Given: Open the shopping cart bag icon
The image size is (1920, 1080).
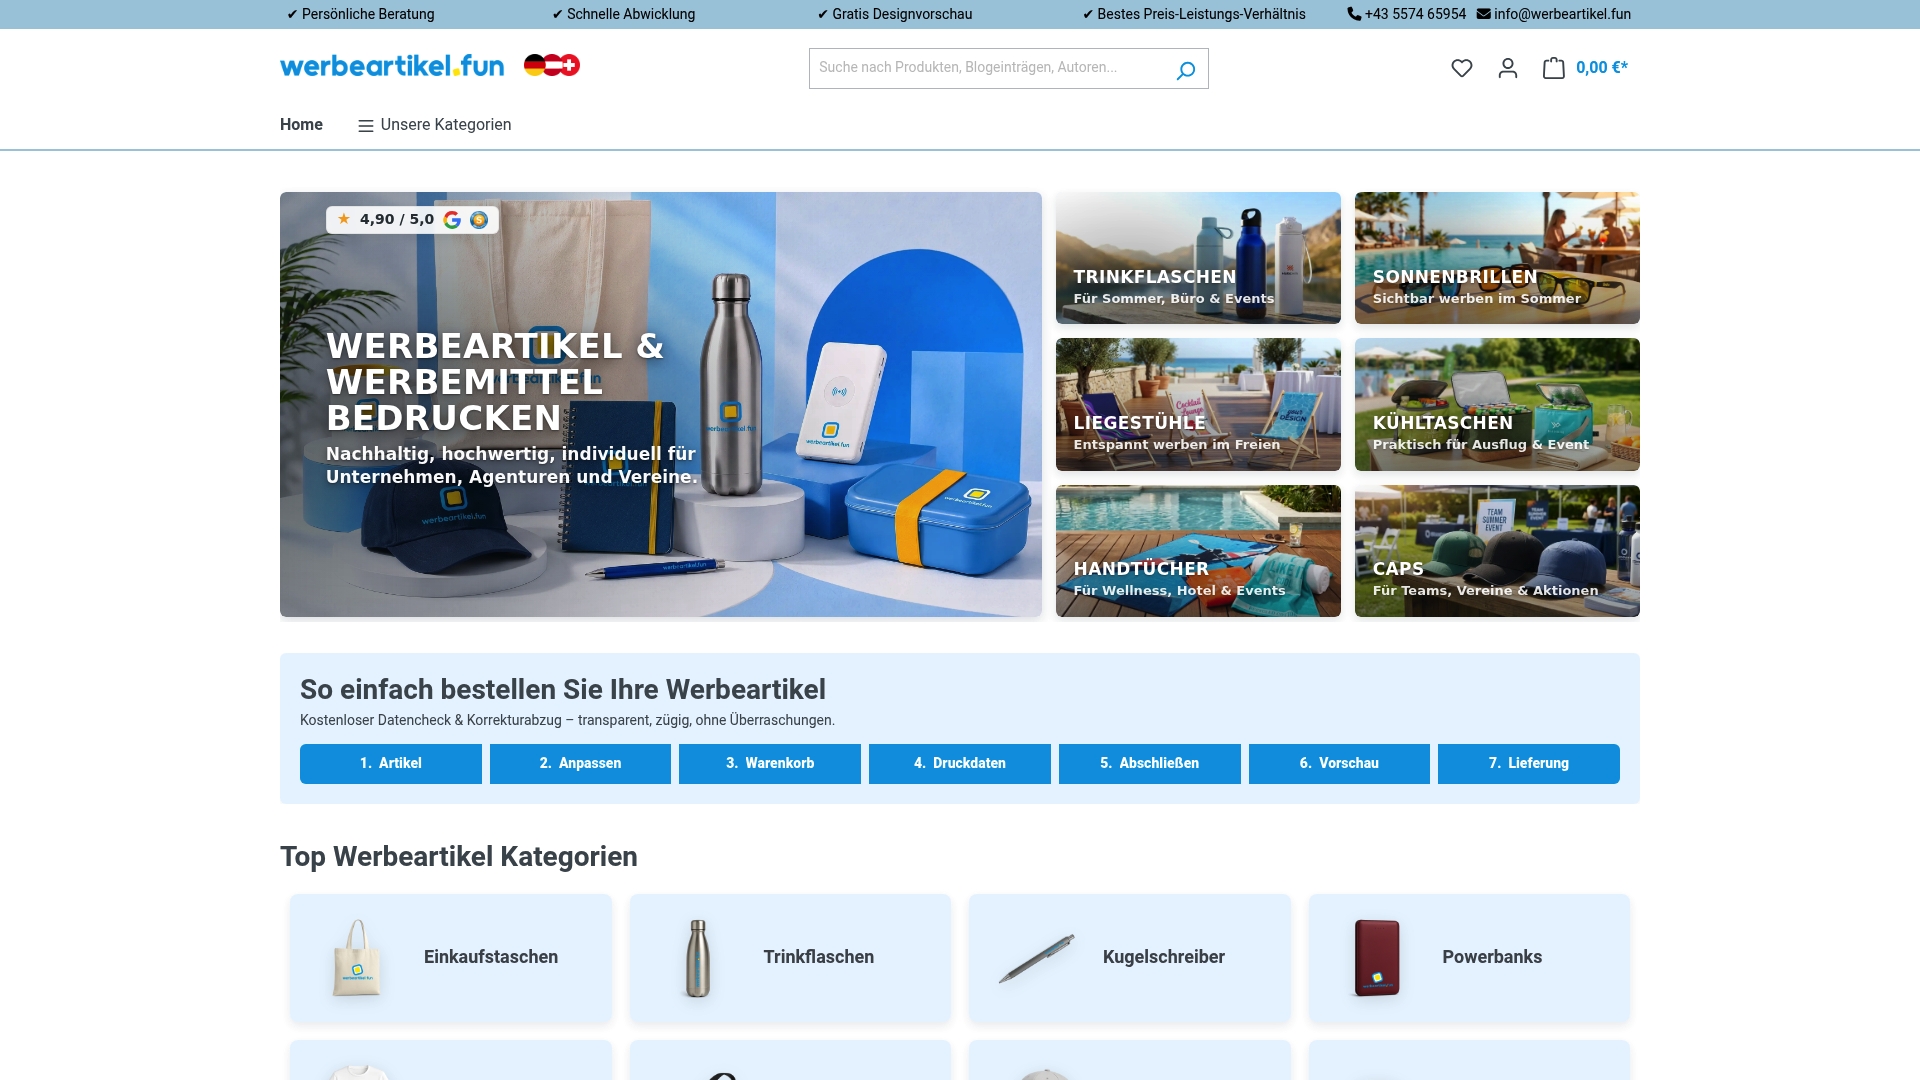Looking at the screenshot, I should pos(1553,68).
